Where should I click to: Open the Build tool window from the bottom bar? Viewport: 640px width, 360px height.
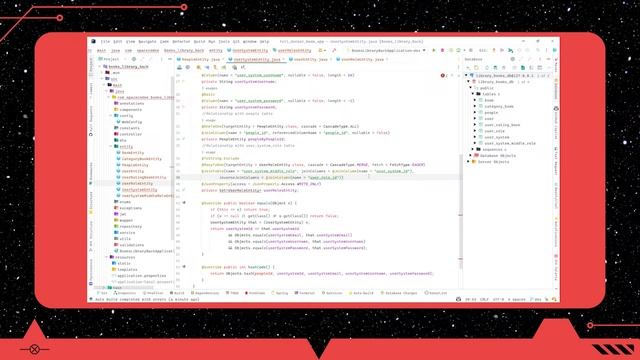click(177, 293)
